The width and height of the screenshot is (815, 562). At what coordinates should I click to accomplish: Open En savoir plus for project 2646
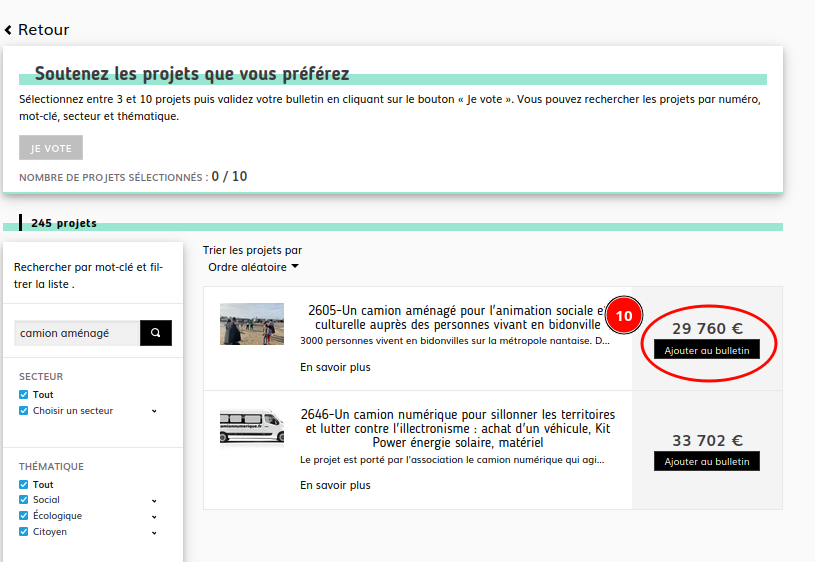[x=335, y=485]
